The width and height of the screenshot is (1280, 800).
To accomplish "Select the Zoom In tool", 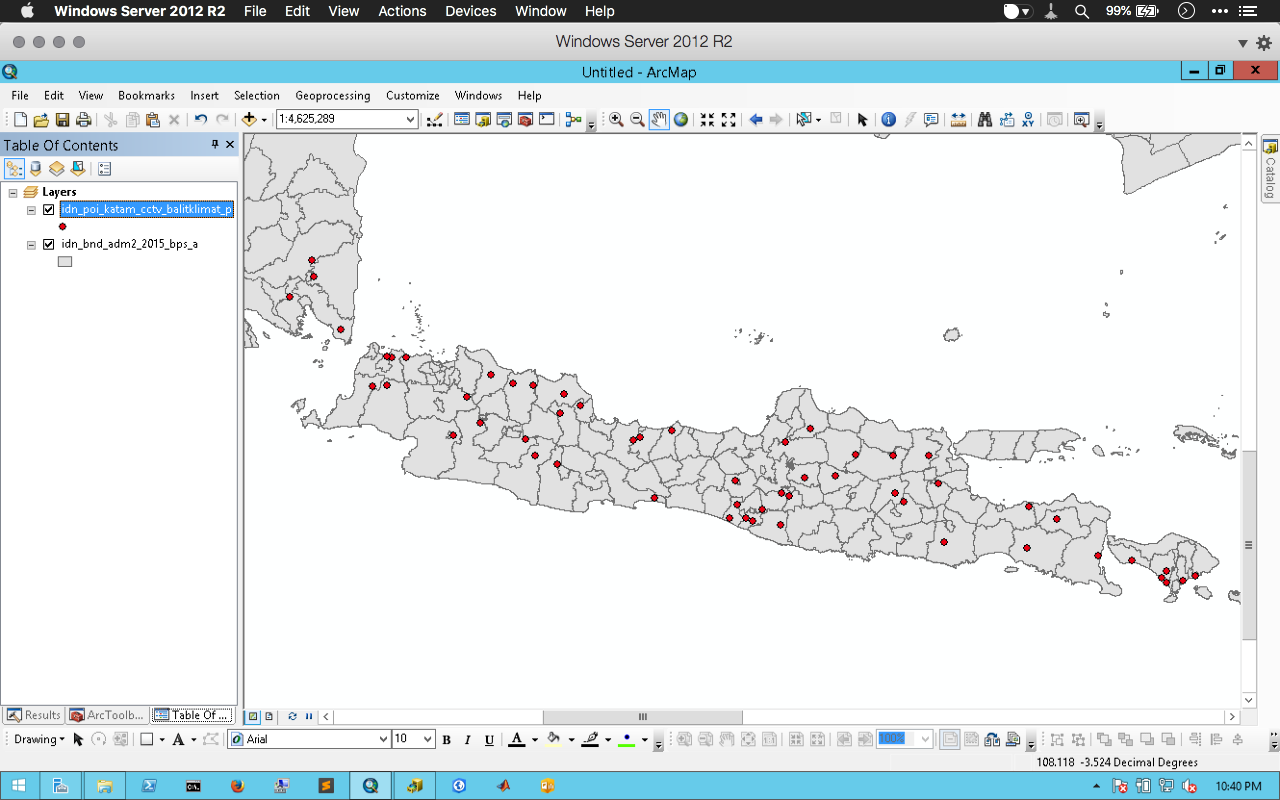I will pyautogui.click(x=616, y=120).
